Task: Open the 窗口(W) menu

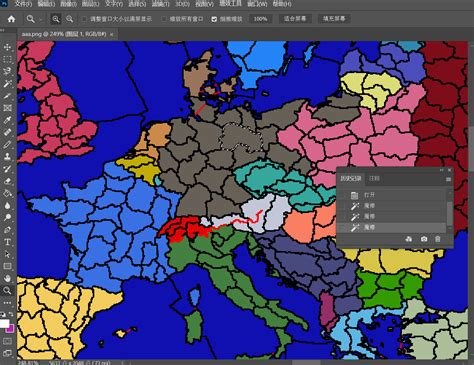Action: click(257, 4)
